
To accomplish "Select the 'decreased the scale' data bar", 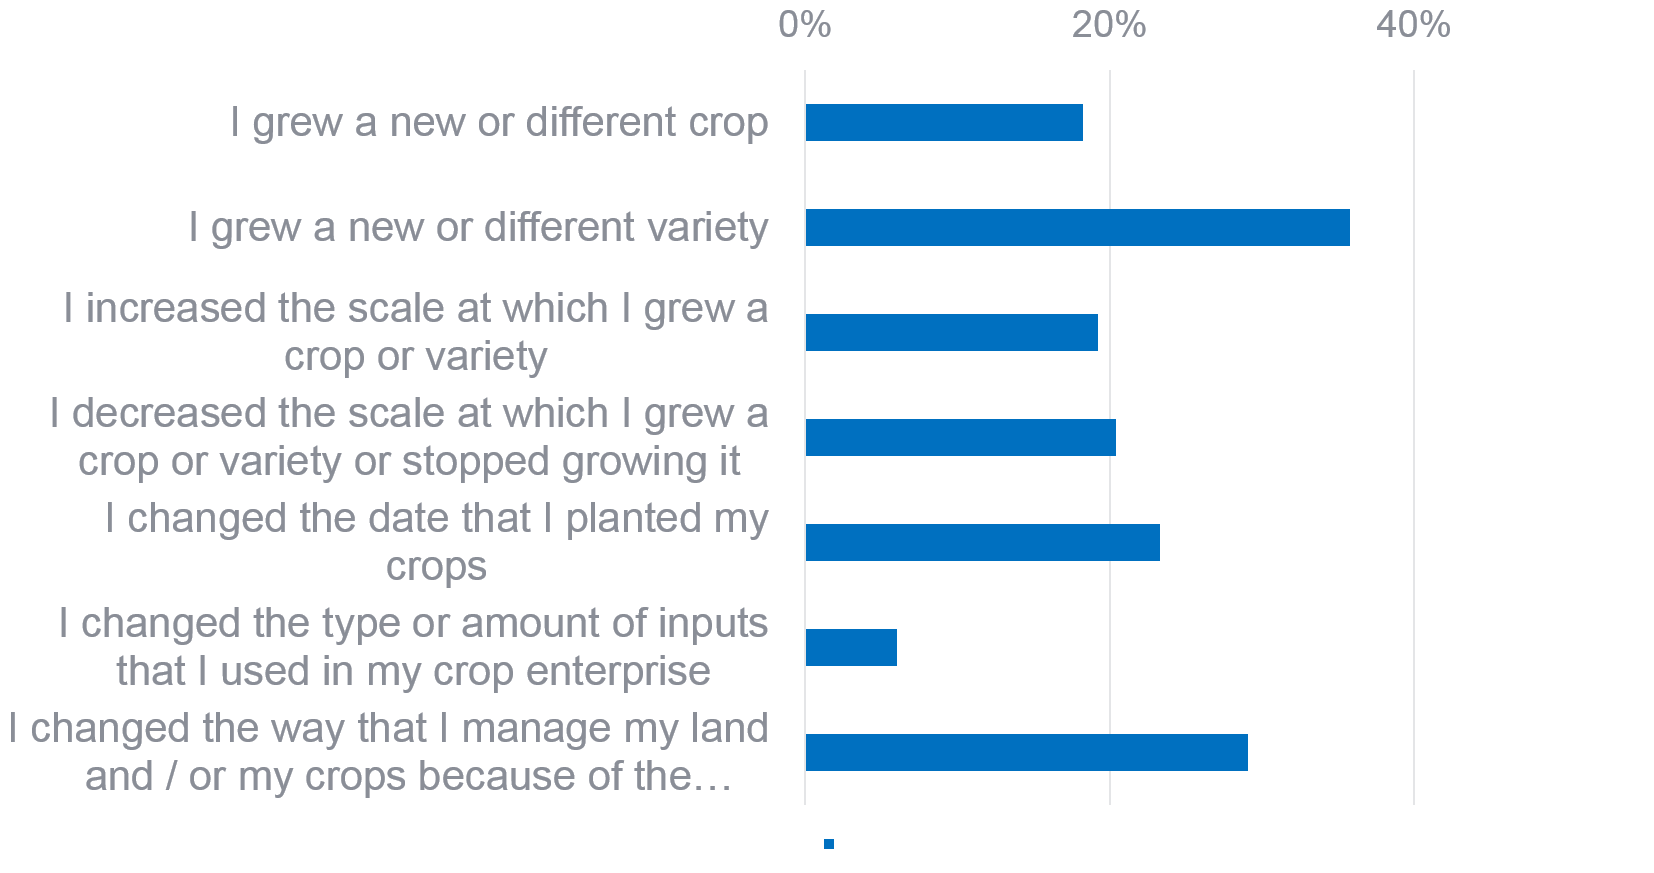I will pyautogui.click(x=960, y=438).
